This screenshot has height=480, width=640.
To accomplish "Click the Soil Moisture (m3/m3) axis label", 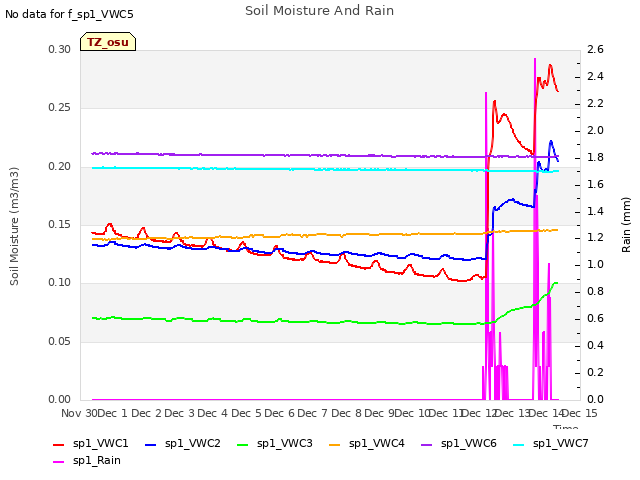I will [x=14, y=226].
